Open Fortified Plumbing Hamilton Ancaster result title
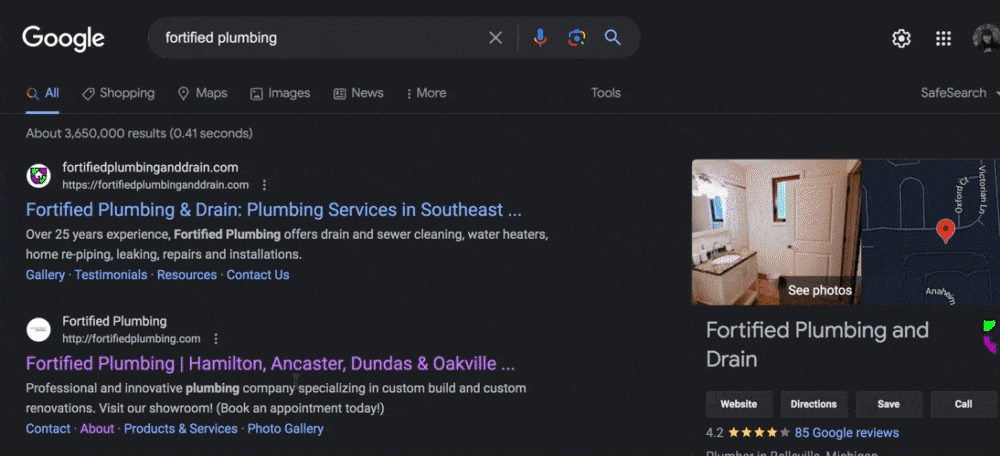Viewport: 1000px width, 456px height. (270, 364)
